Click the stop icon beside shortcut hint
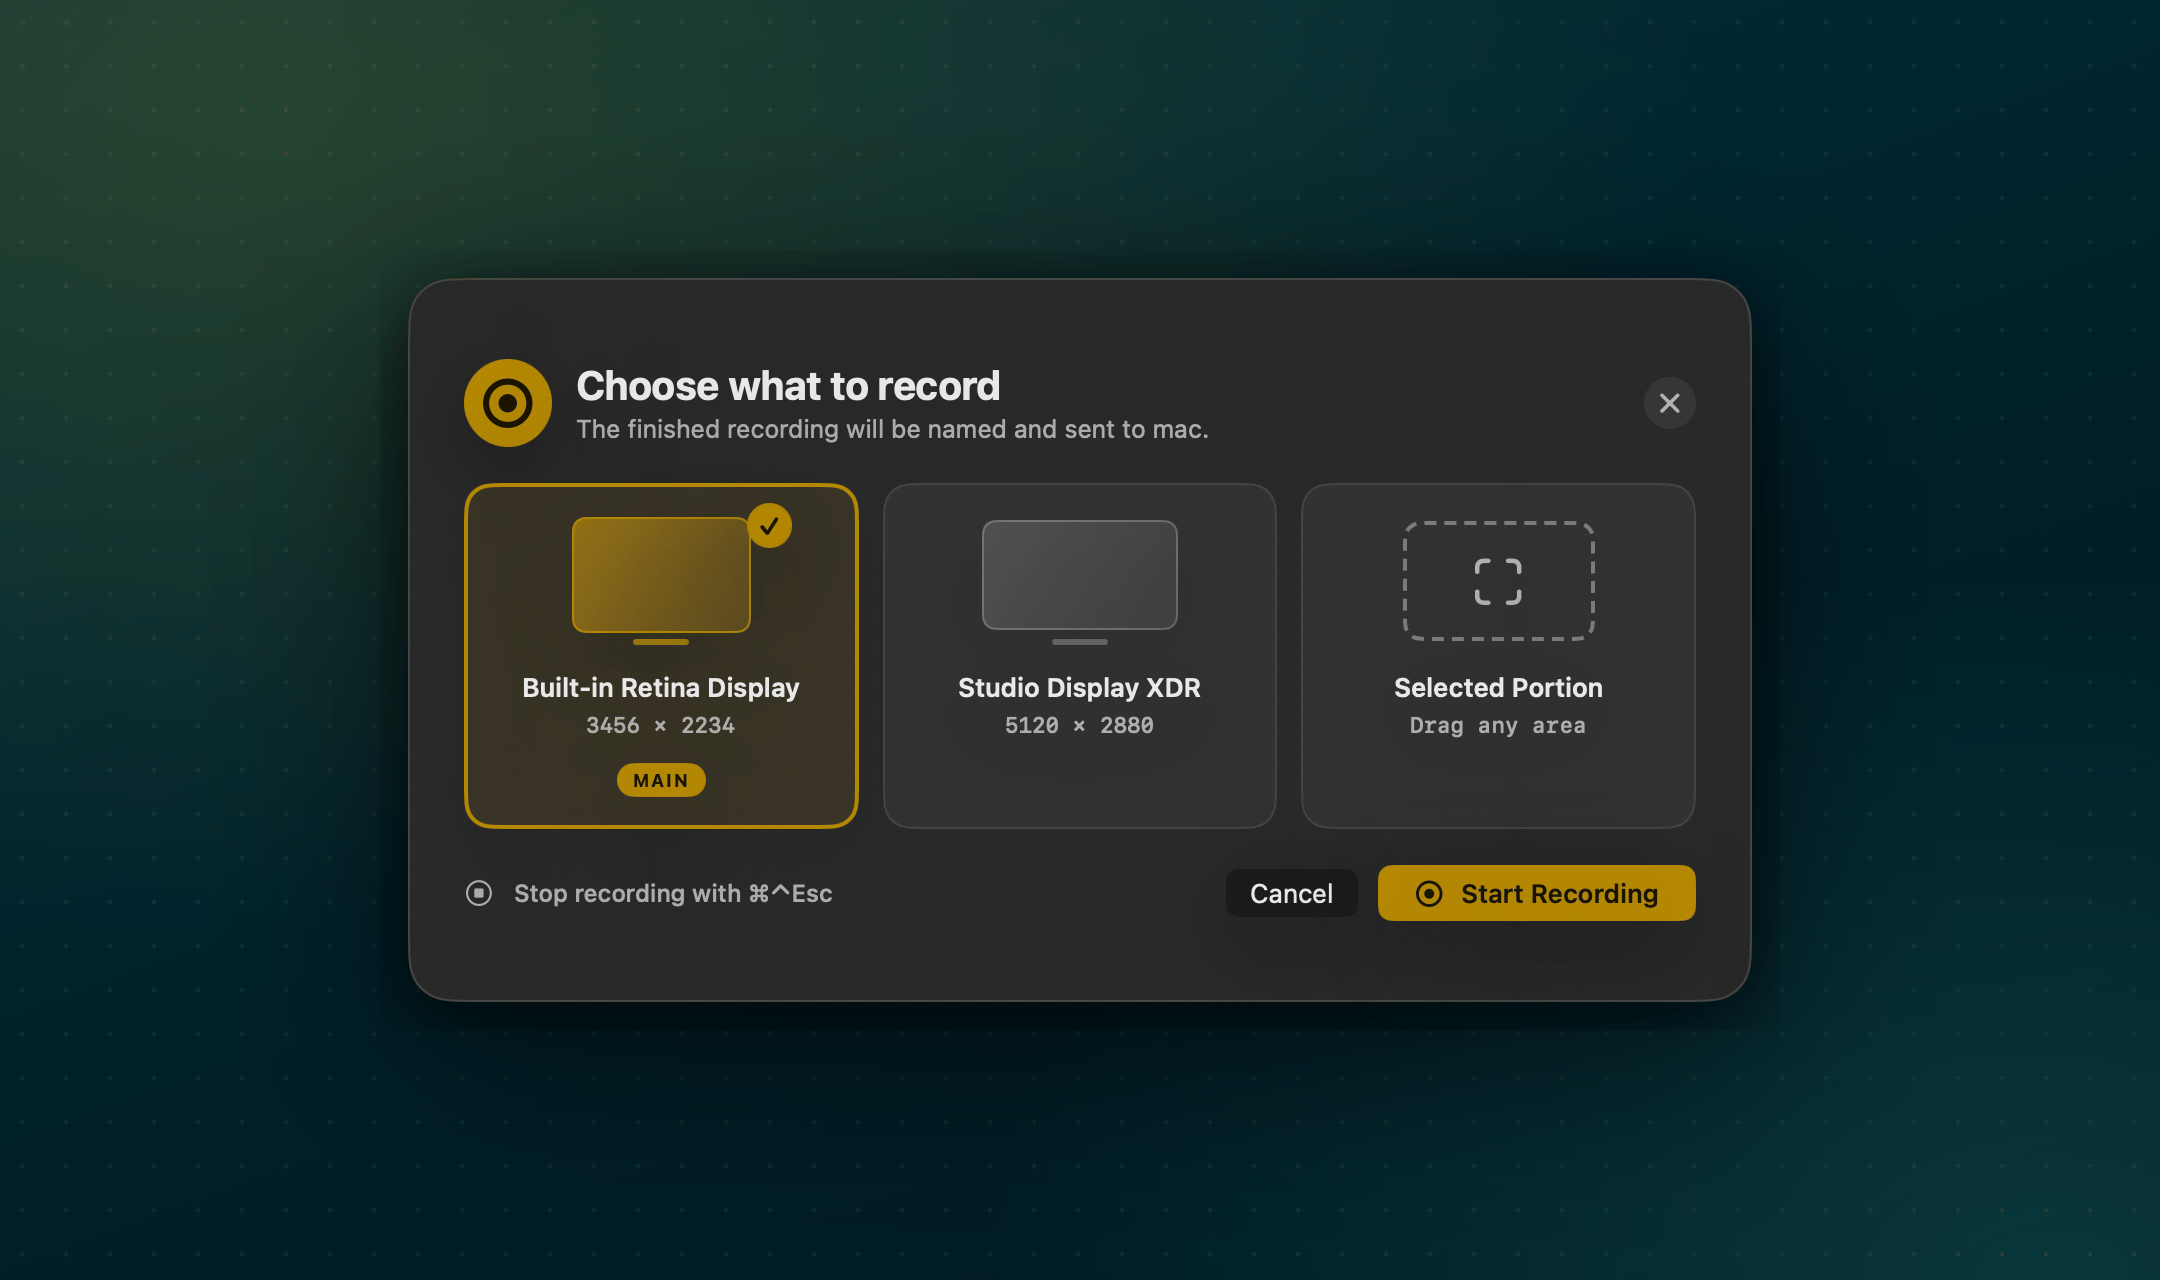 point(479,893)
